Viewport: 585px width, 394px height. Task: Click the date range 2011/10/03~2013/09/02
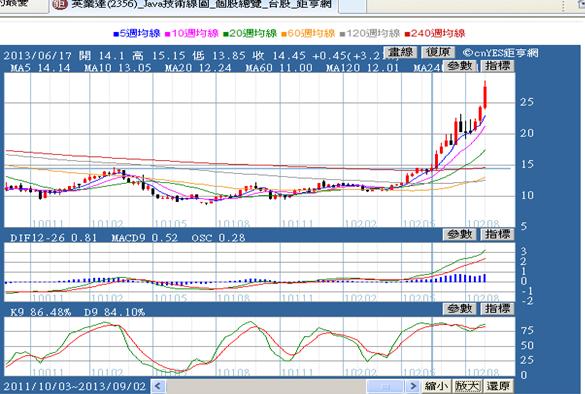(75, 386)
